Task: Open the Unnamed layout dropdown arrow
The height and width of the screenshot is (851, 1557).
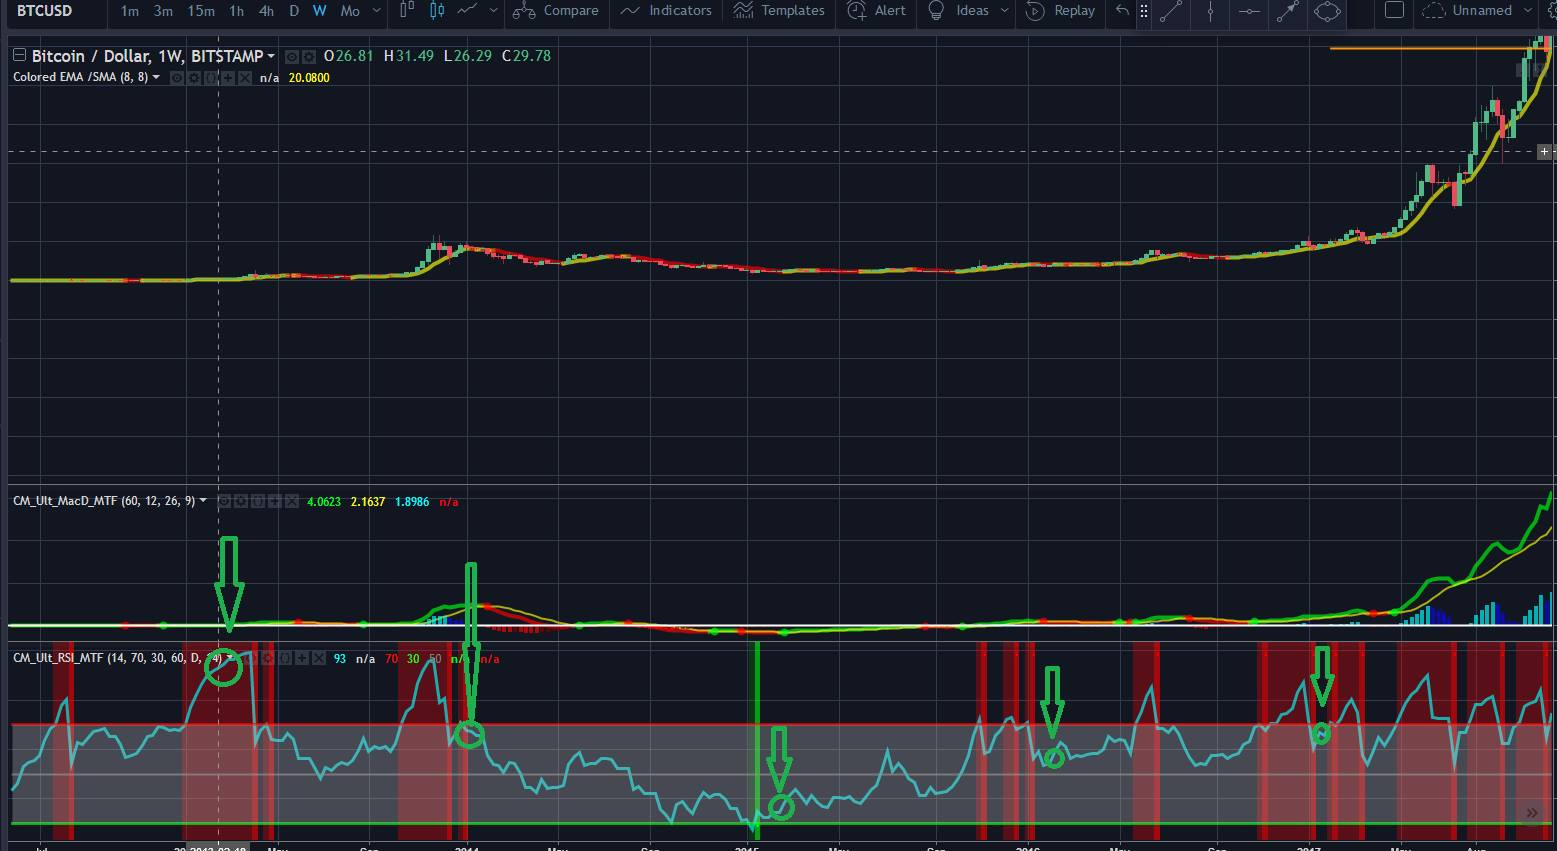Action: tap(1528, 11)
